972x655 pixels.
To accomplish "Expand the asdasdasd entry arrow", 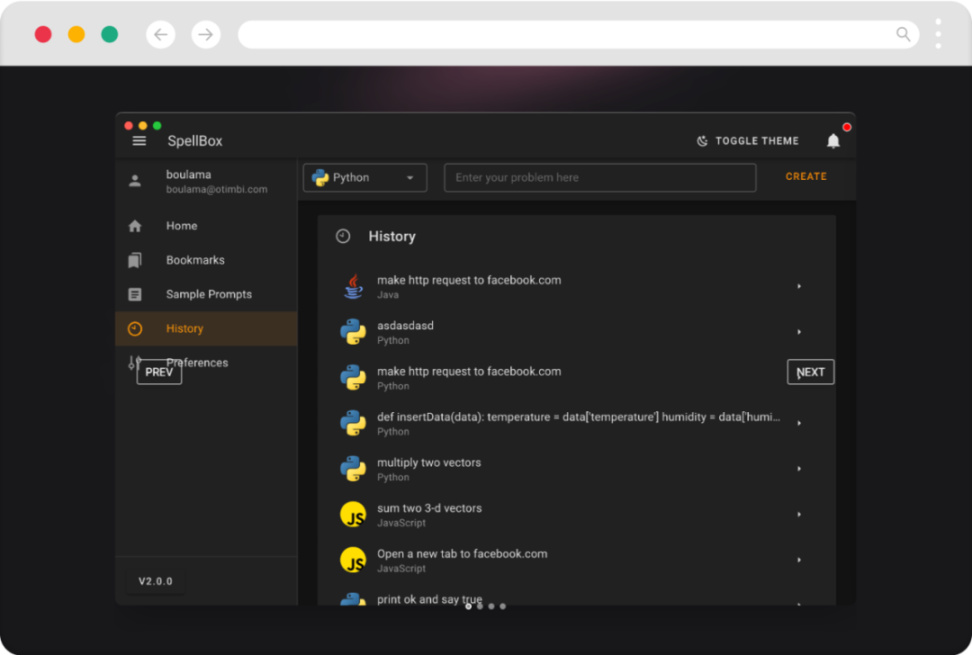I will 799,332.
